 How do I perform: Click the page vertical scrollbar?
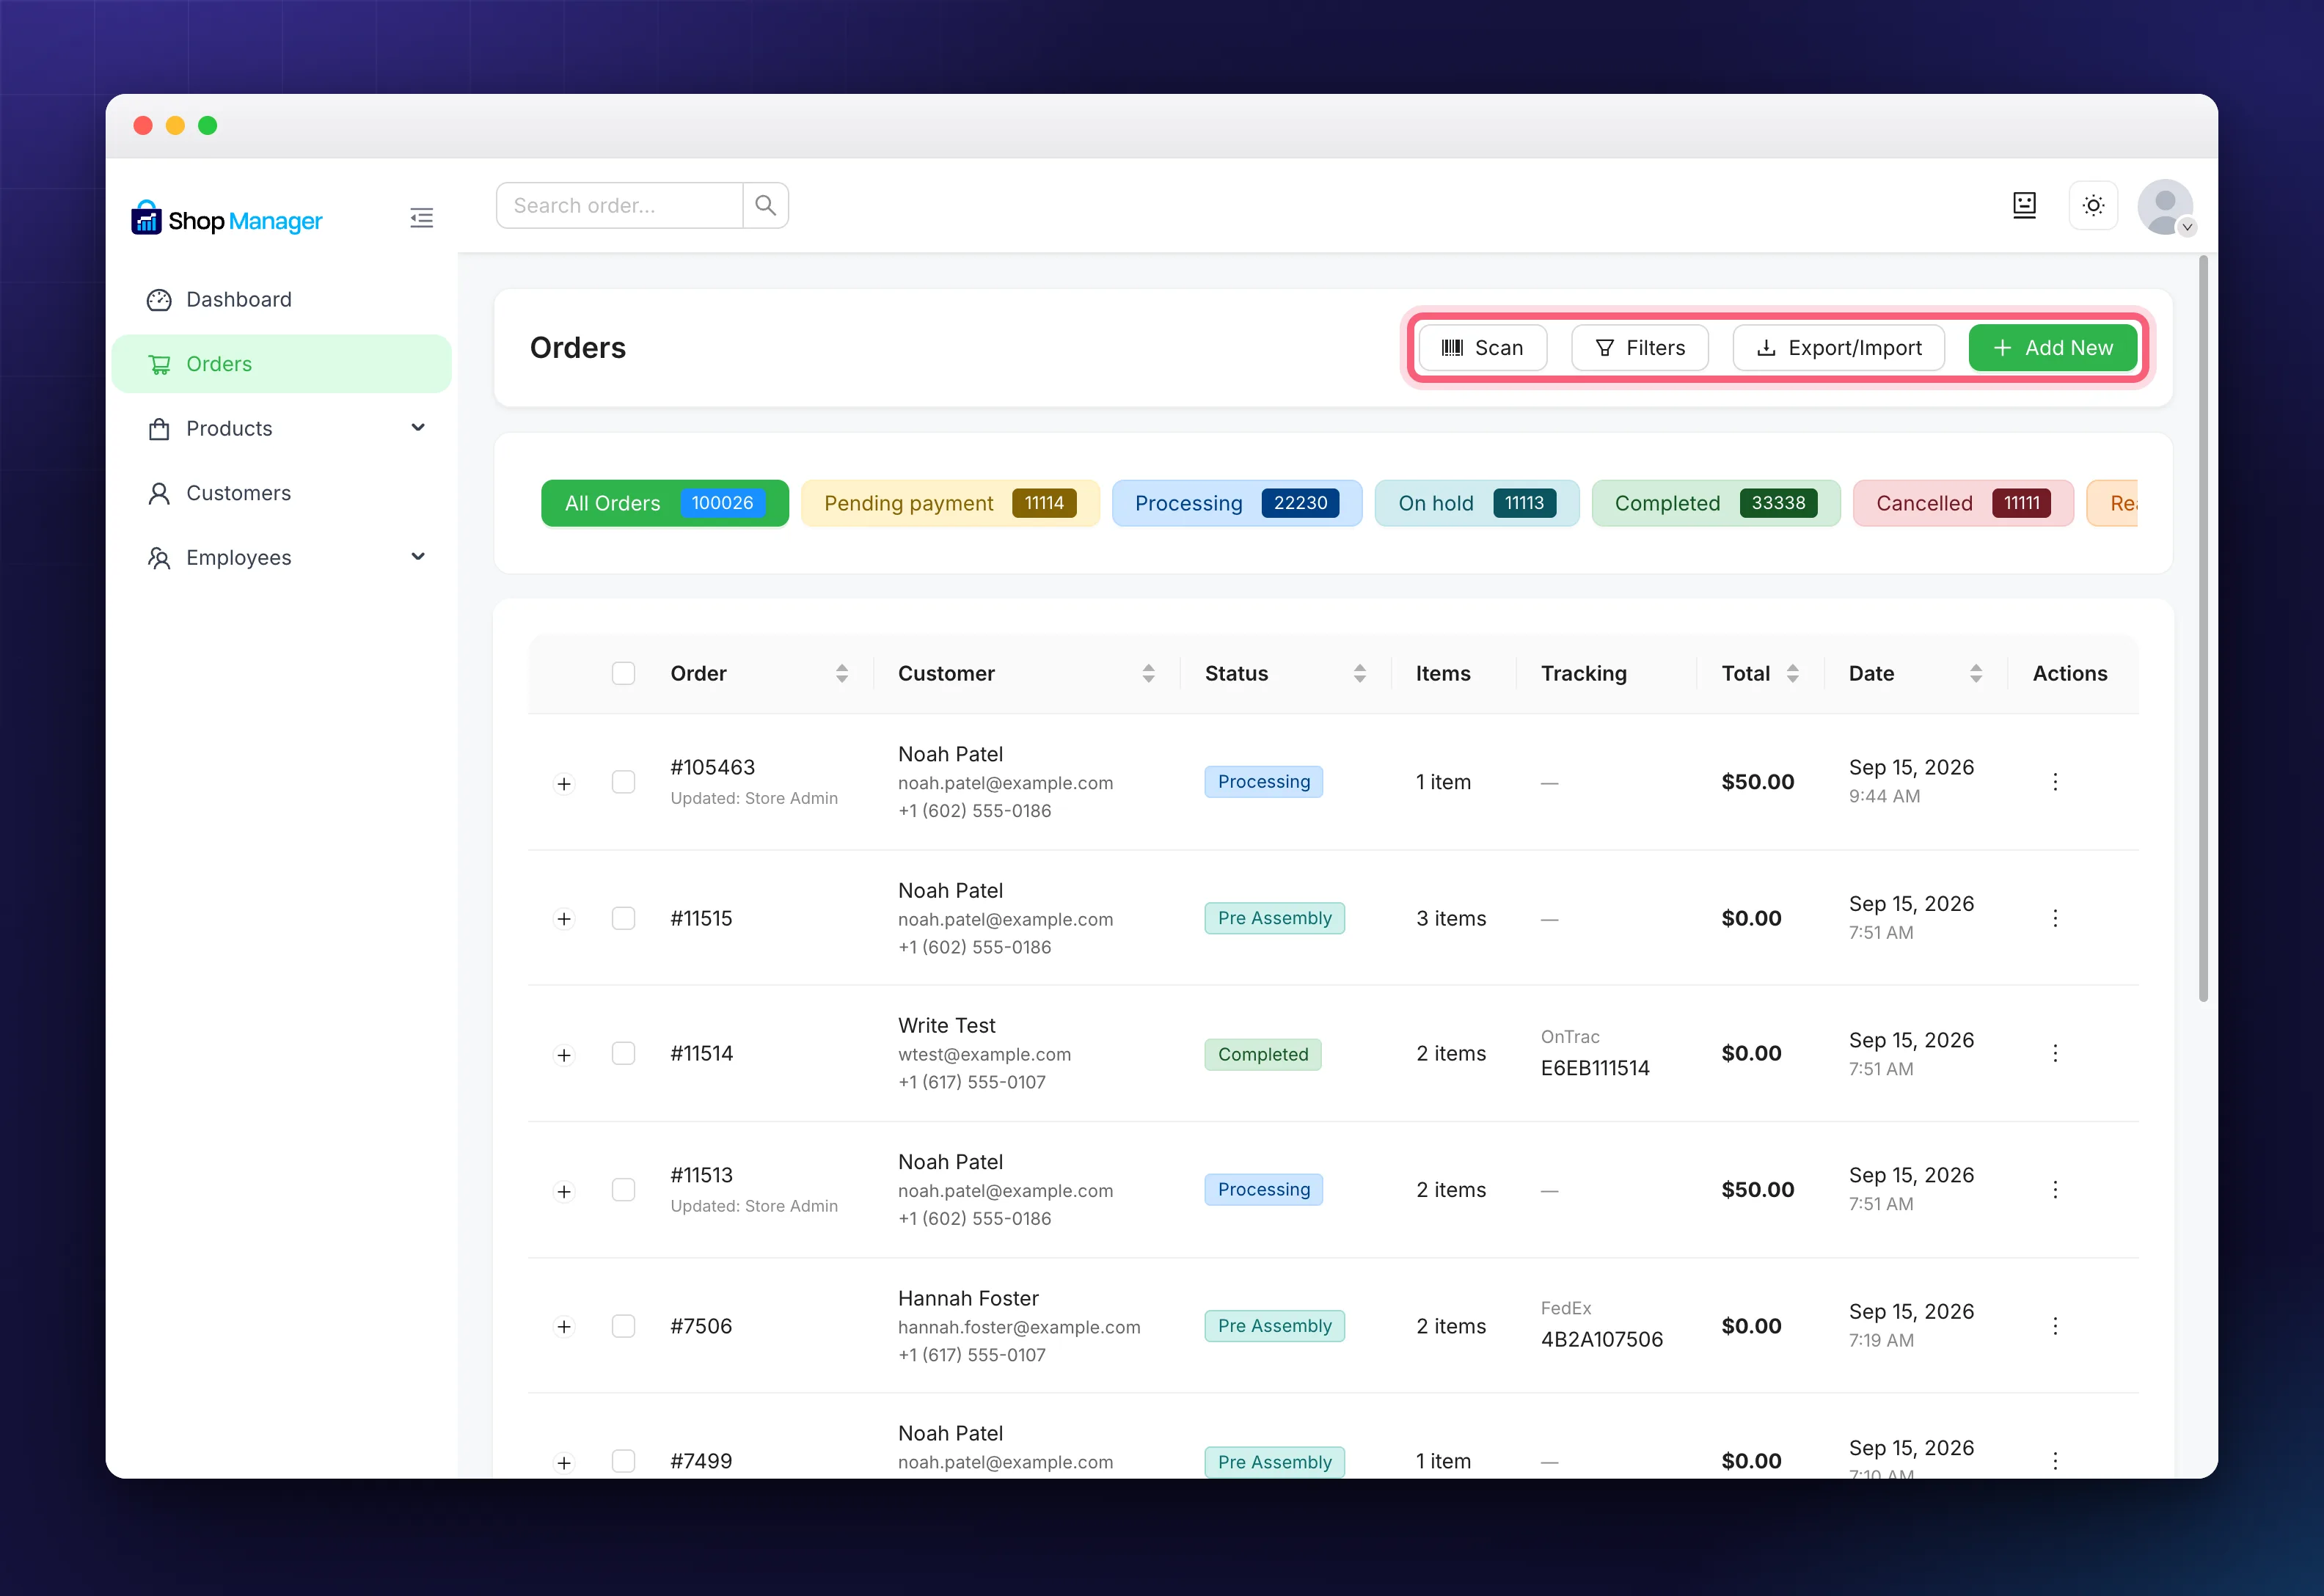pyautogui.click(x=2203, y=629)
